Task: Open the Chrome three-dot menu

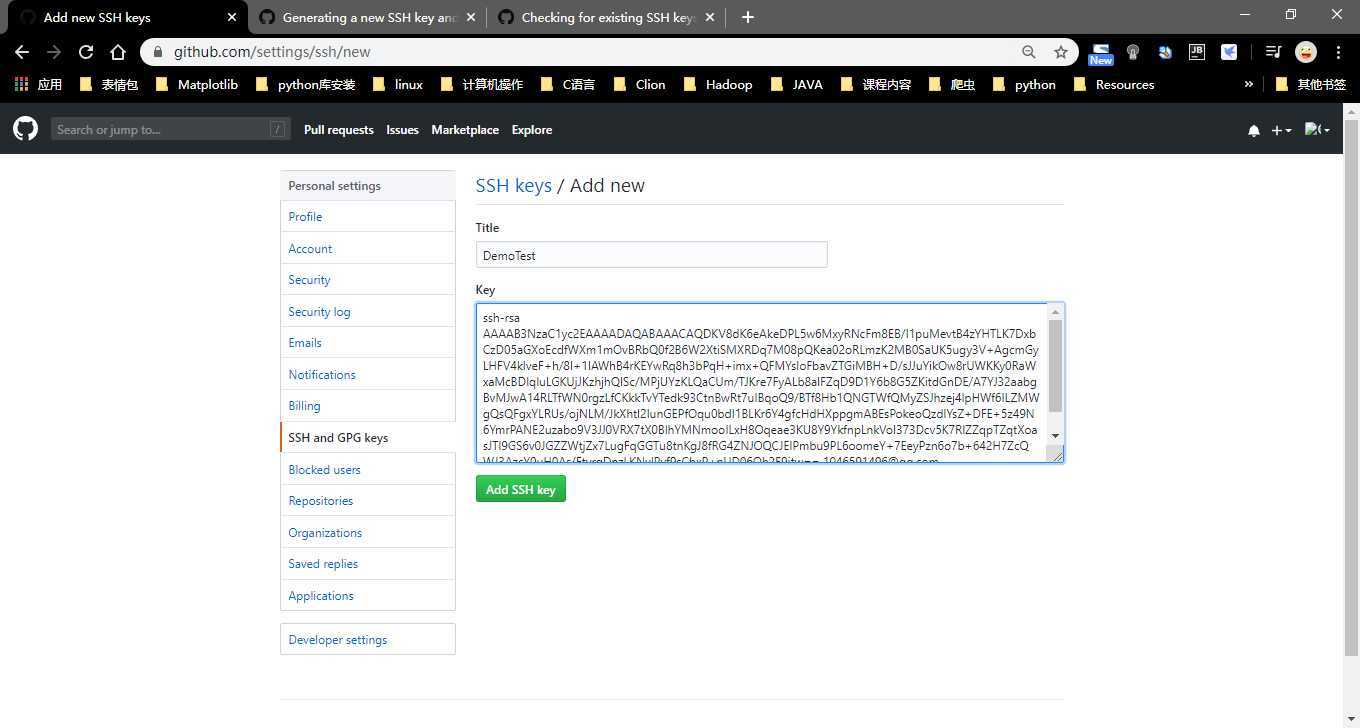Action: pos(1338,52)
